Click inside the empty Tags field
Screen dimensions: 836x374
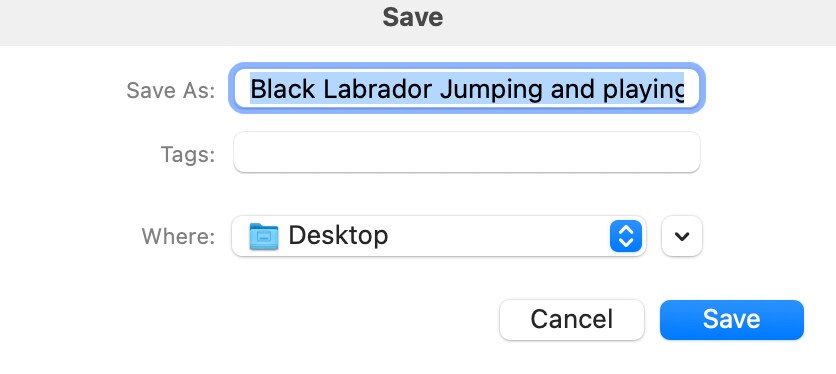click(x=467, y=153)
